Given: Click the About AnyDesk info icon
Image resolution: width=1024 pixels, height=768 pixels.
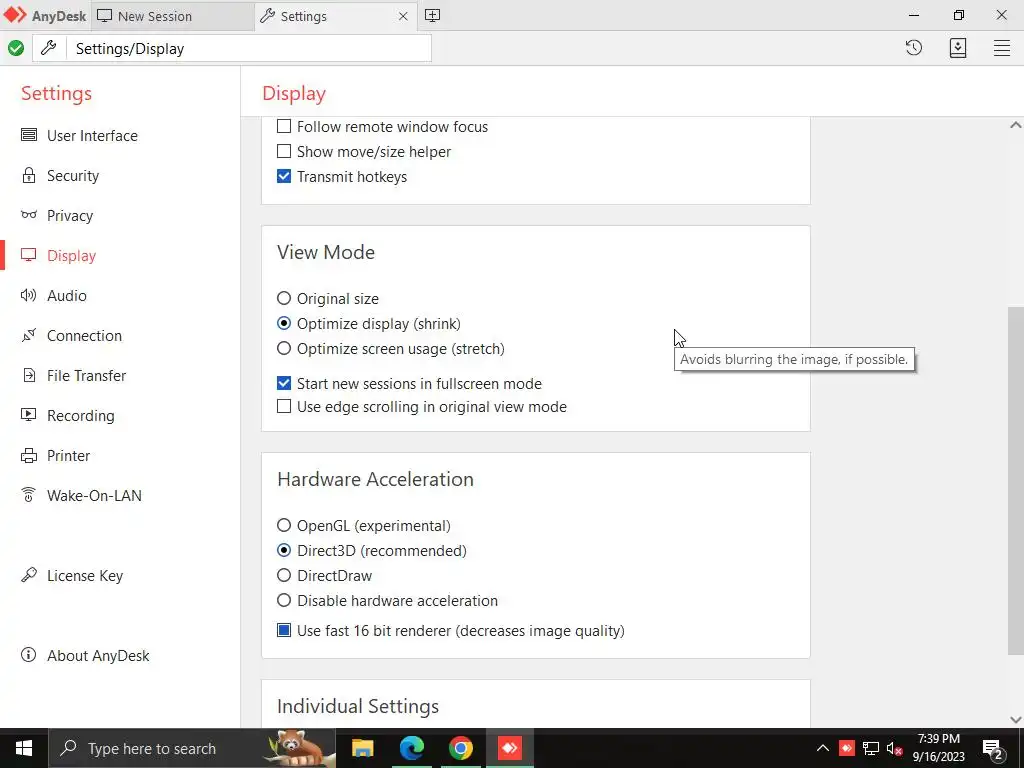Looking at the screenshot, I should (x=29, y=654).
